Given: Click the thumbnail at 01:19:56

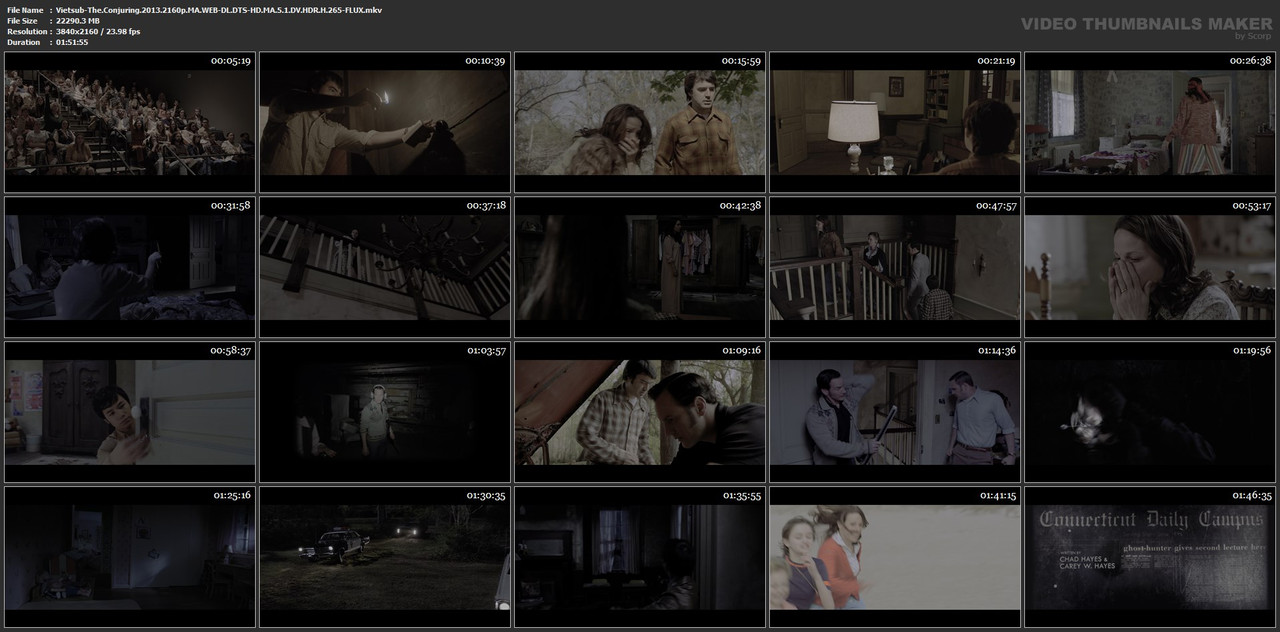Looking at the screenshot, I should (1150, 412).
